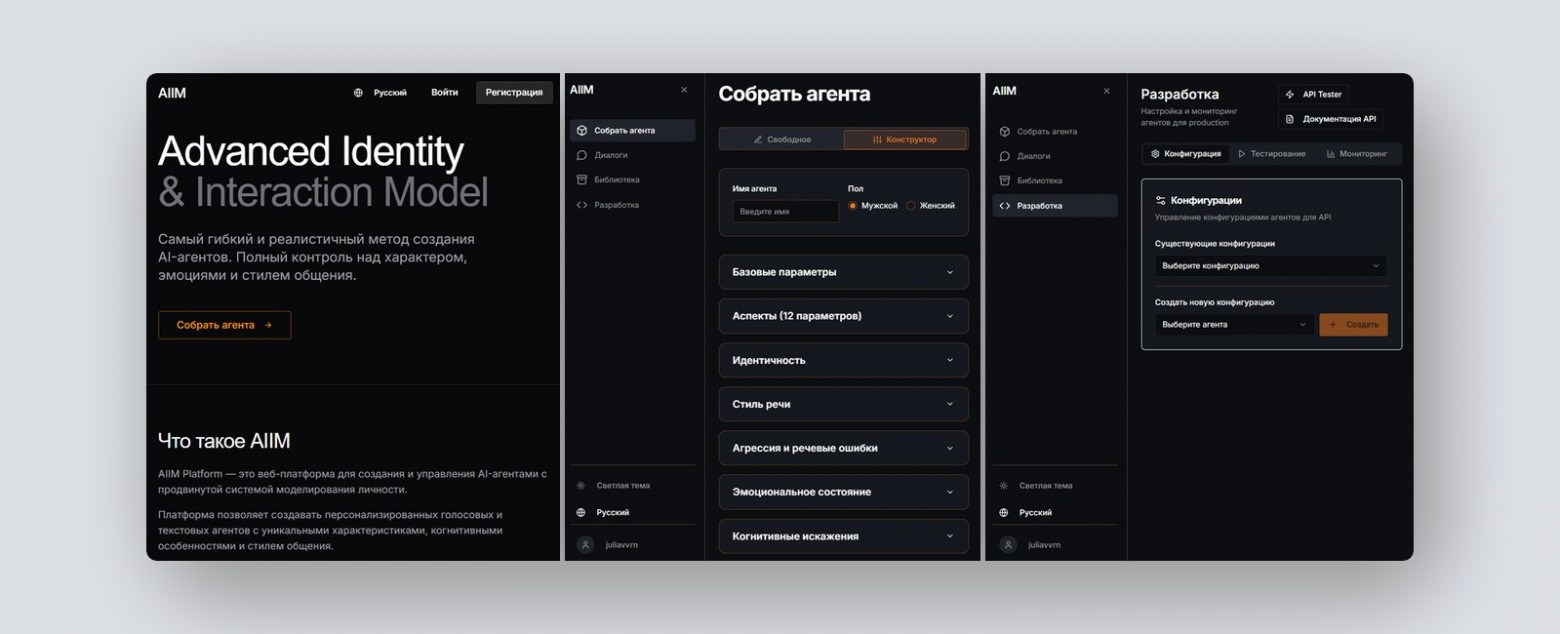Open the Выберите конфигурацию dropdown
The image size is (1560, 634).
(x=1270, y=266)
